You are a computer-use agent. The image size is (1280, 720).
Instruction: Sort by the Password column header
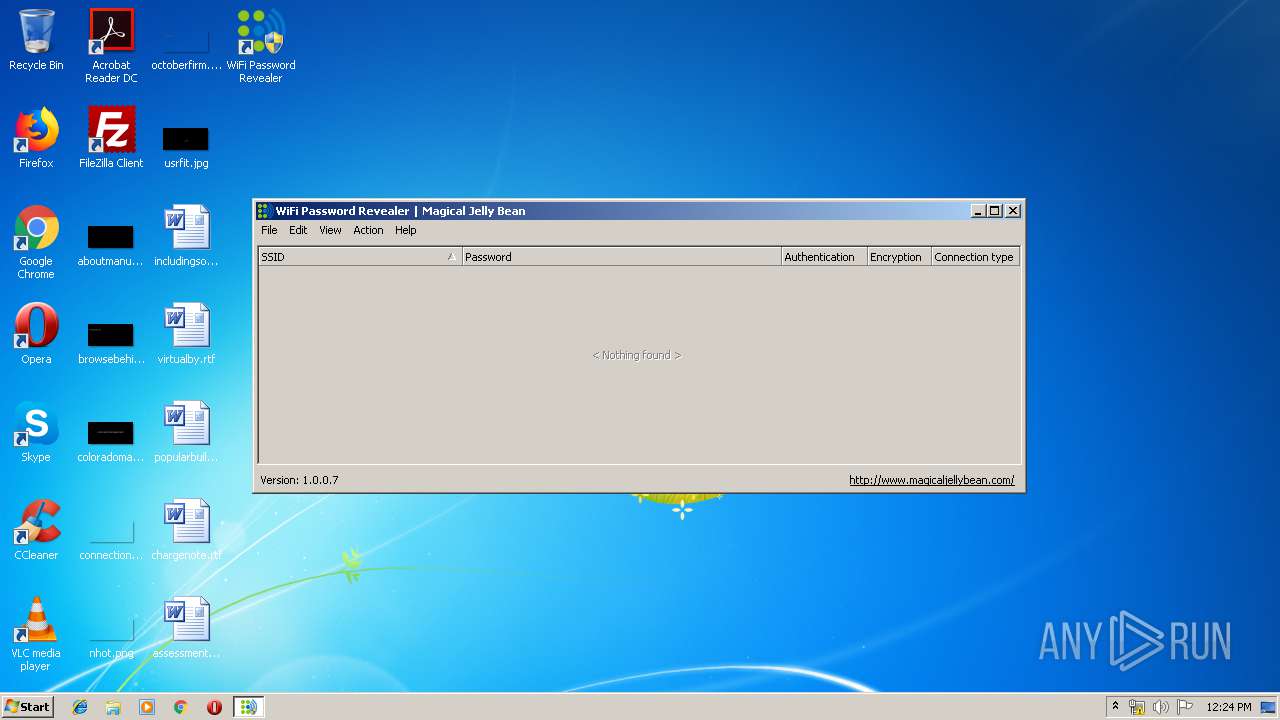621,257
